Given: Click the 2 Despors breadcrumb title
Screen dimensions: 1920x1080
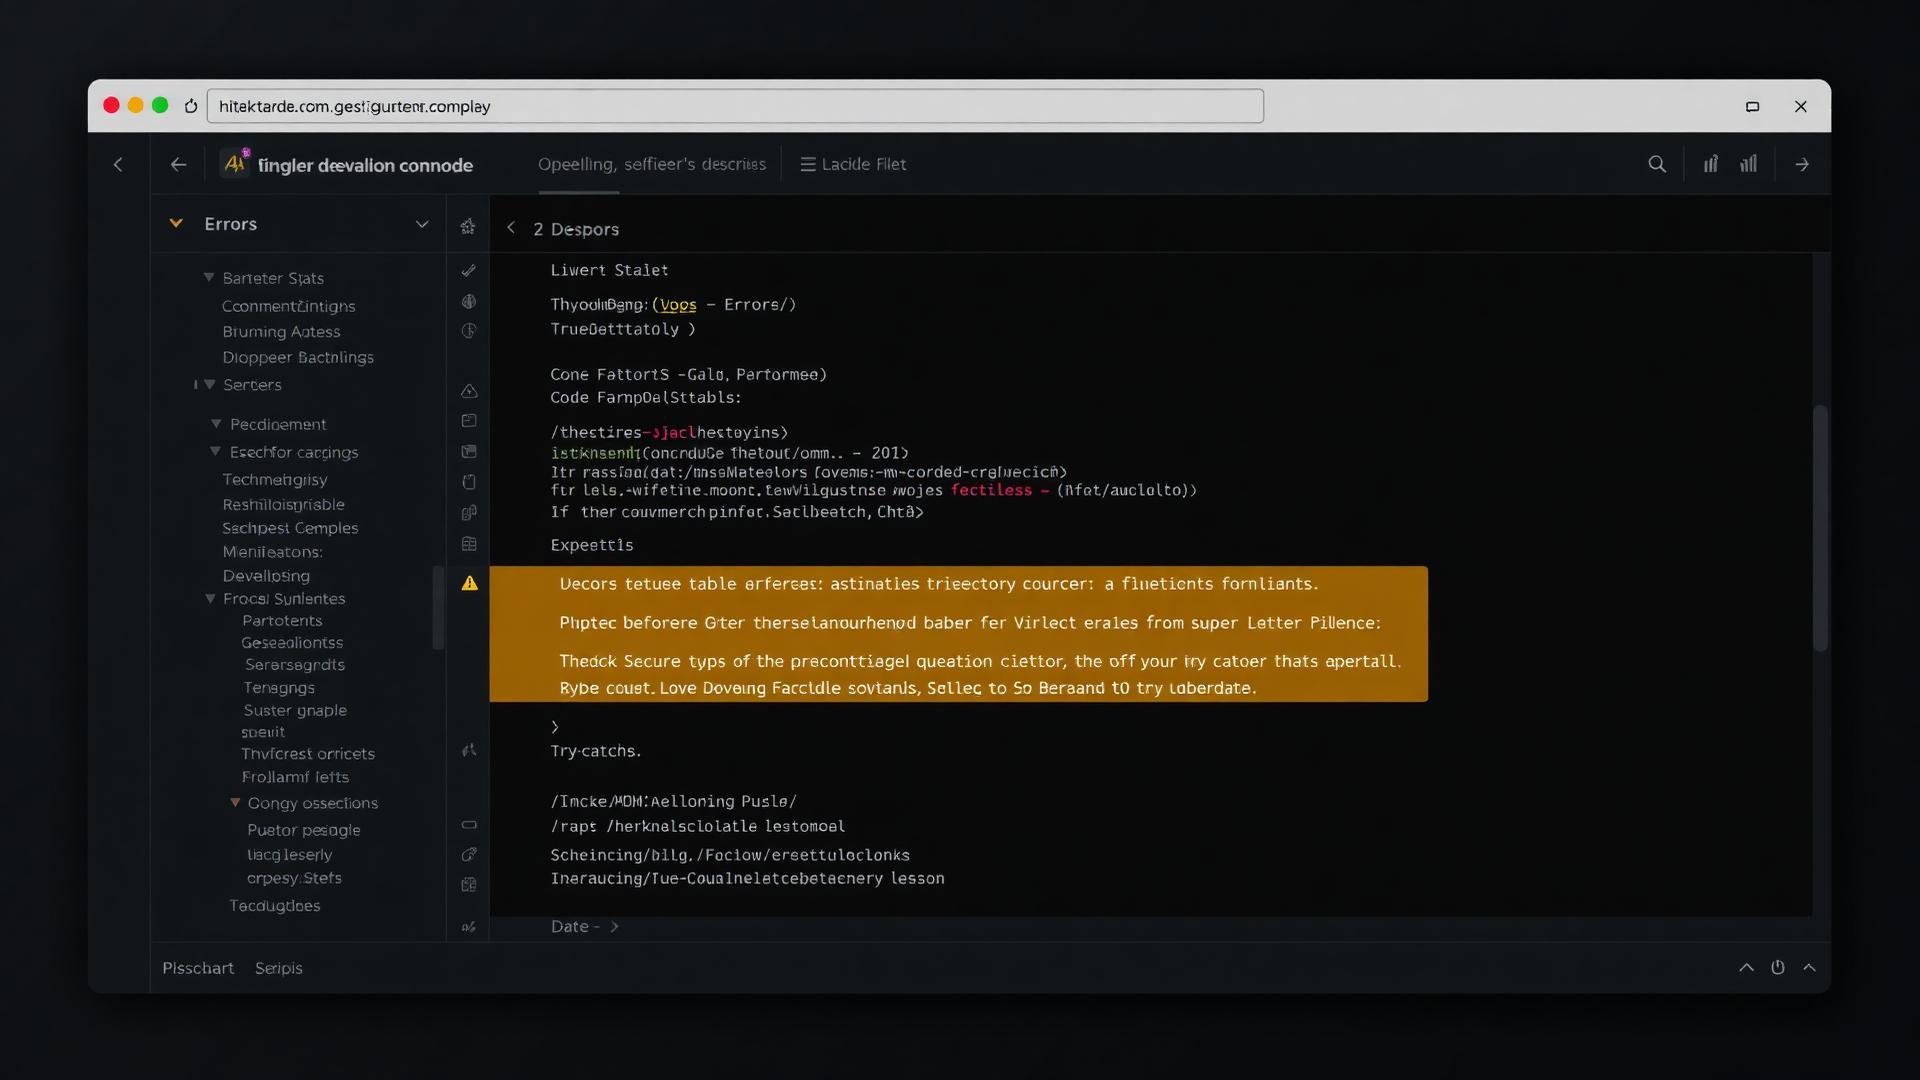Looking at the screenshot, I should tap(576, 229).
